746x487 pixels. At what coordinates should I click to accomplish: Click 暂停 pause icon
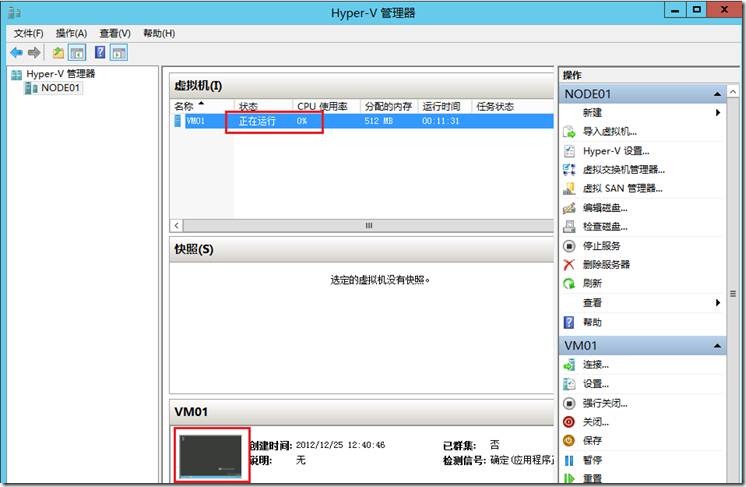[x=569, y=460]
